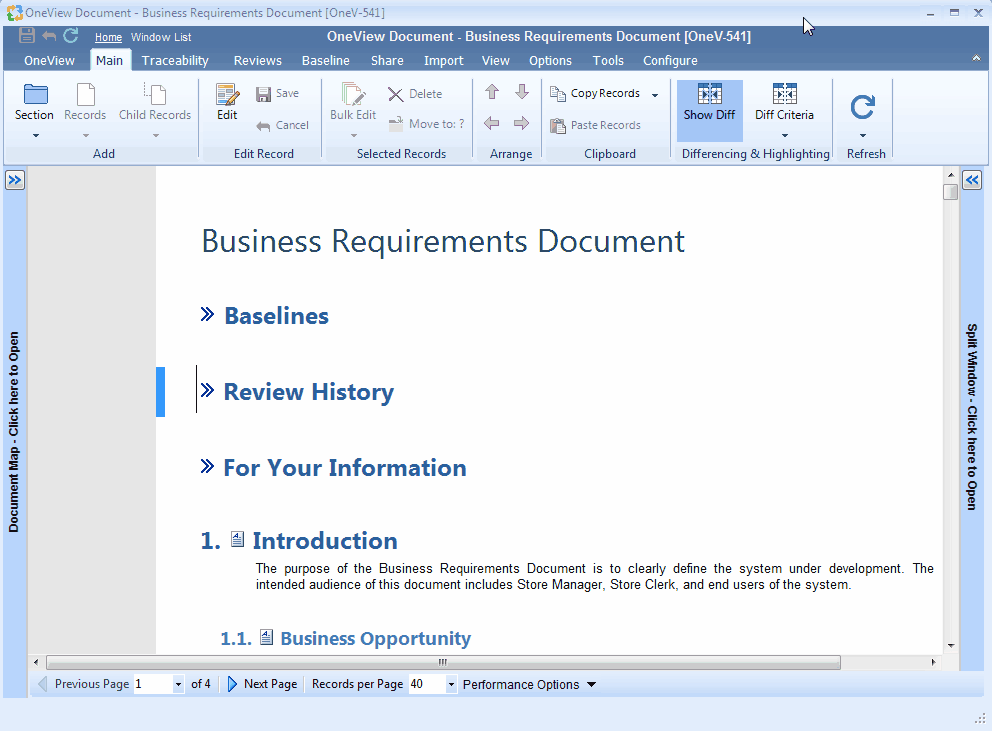This screenshot has height=731, width=992.
Task: Switch to the Traceability tab
Action: coord(175,60)
